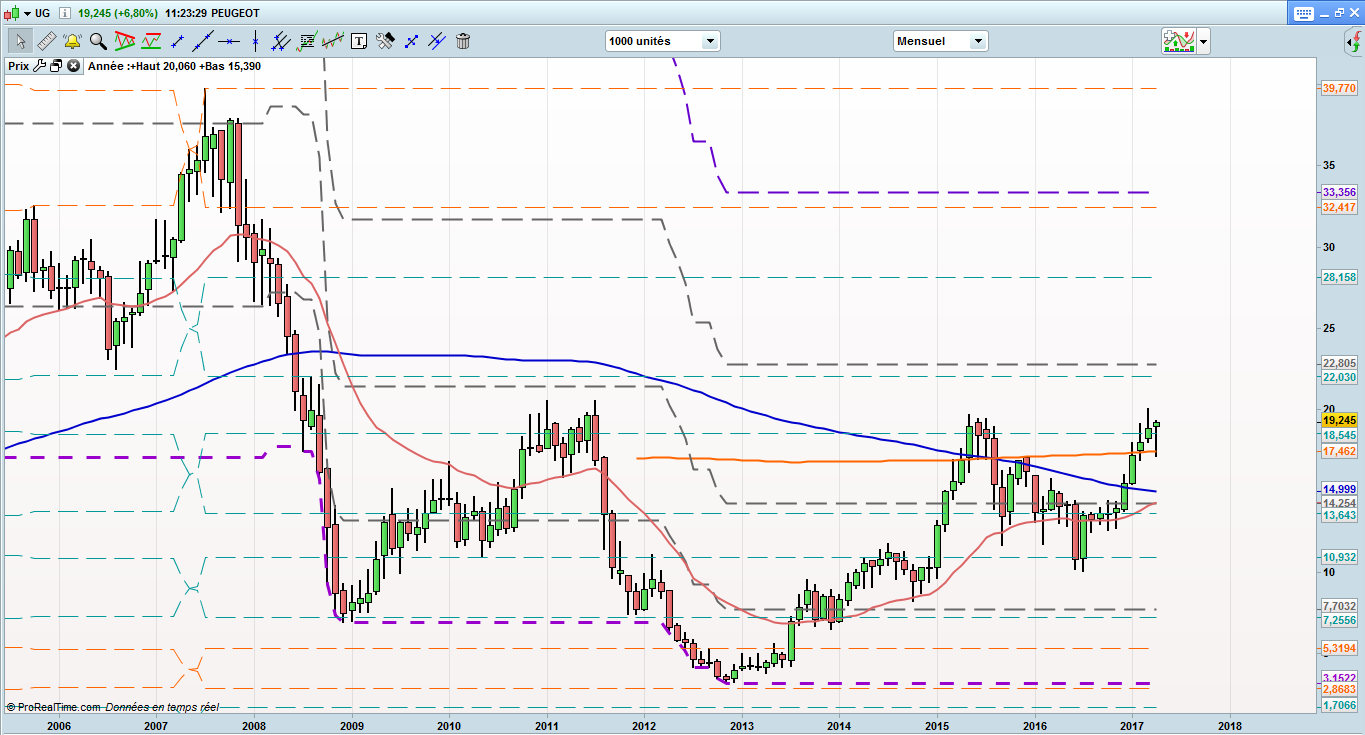This screenshot has height=735, width=1365.
Task: Click the Année Haut 20,060 Bas 15,390 readout
Action: pos(175,66)
